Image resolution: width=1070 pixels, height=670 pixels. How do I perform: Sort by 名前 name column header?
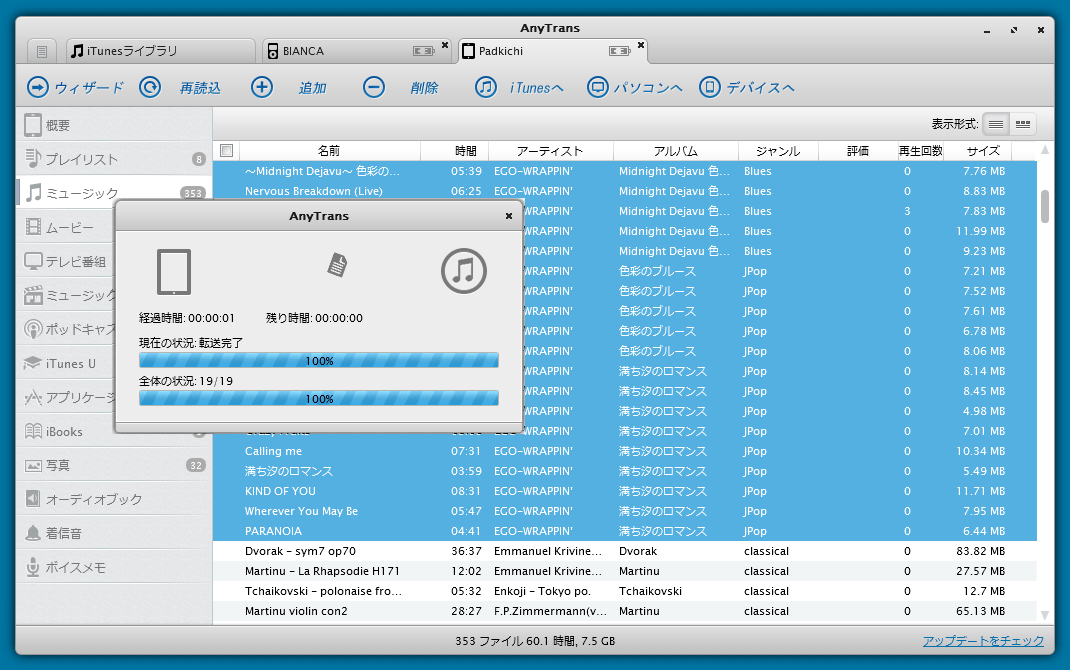329,151
